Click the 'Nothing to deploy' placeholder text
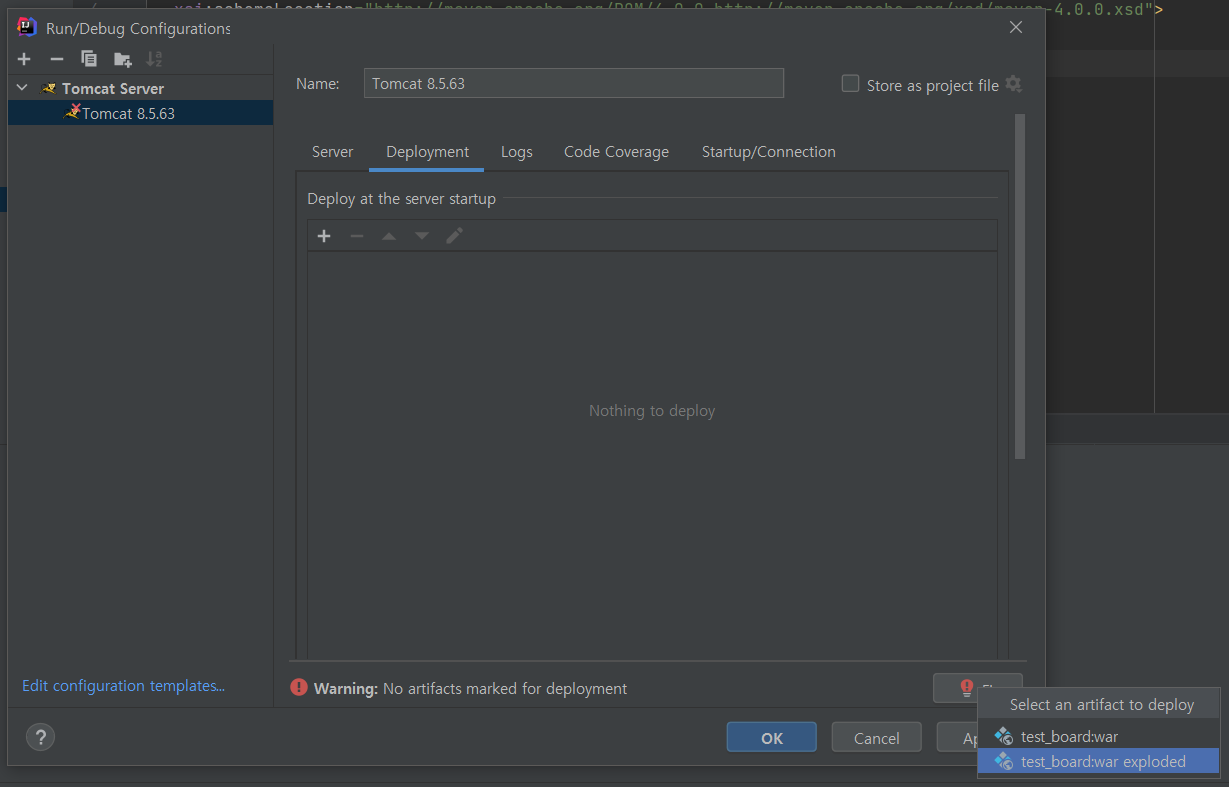1229x787 pixels. [x=652, y=411]
